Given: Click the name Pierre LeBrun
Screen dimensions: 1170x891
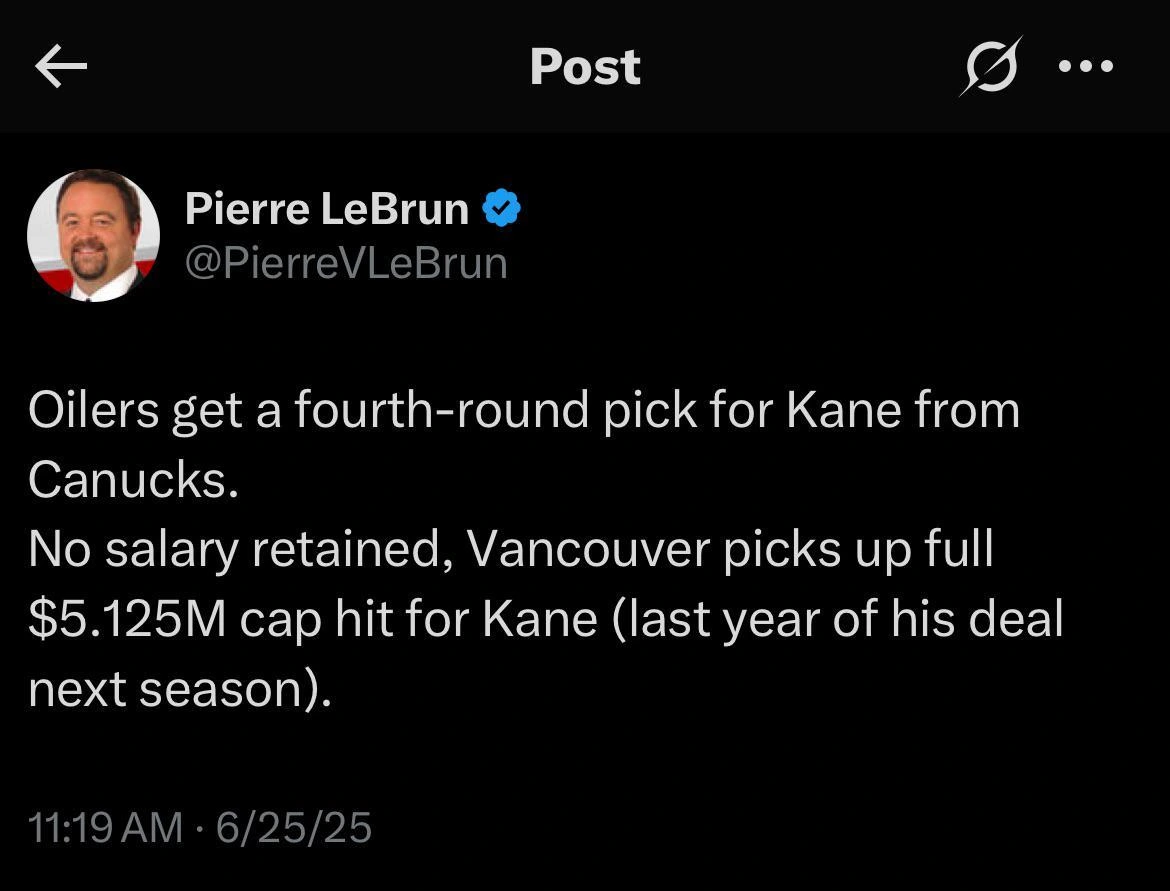Looking at the screenshot, I should 326,208.
